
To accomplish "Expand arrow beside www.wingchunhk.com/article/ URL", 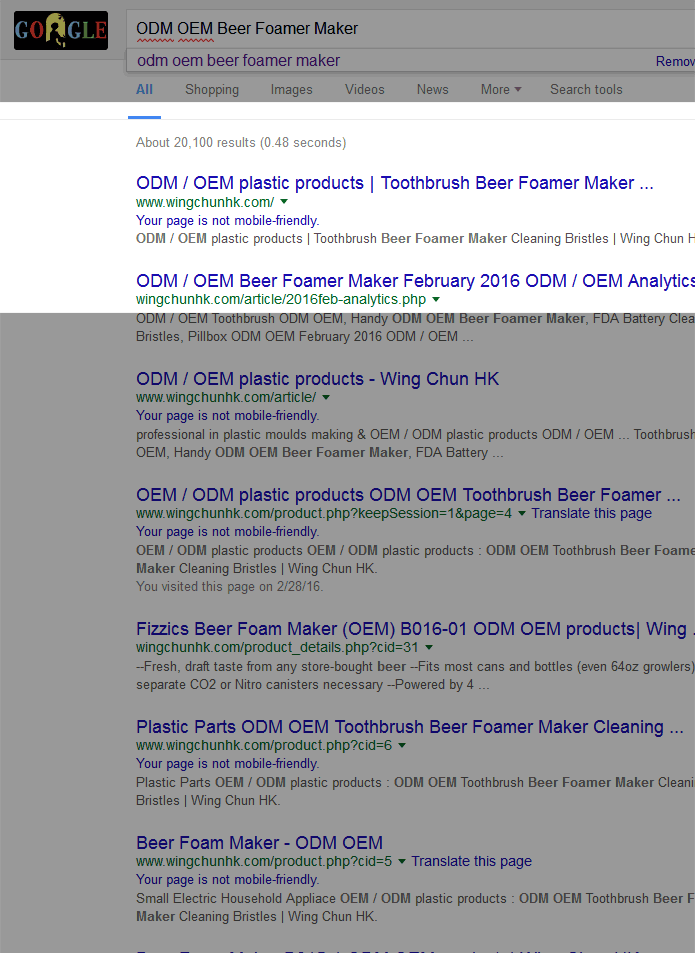I will [x=326, y=397].
